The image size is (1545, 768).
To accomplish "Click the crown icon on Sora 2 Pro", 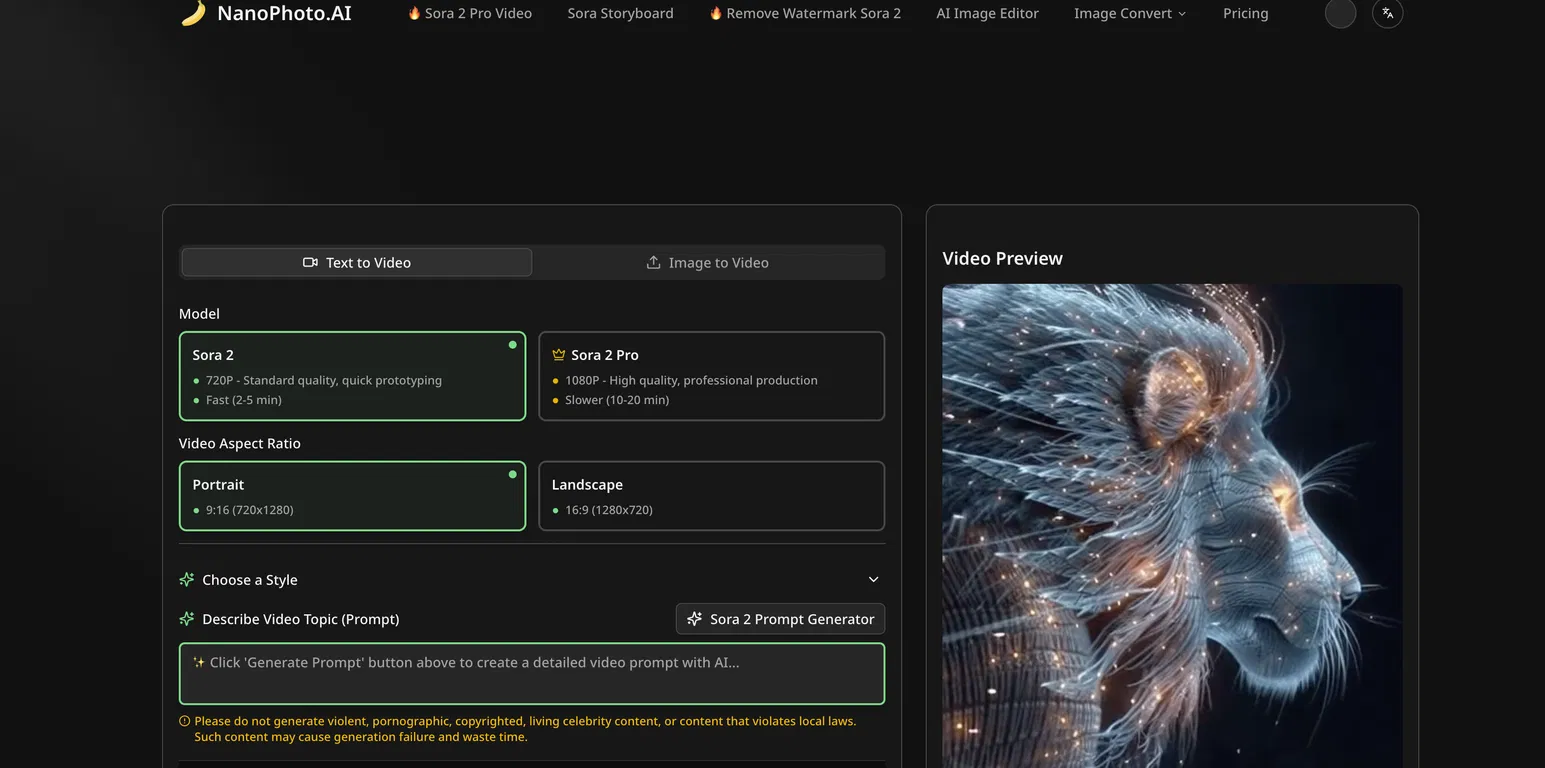I will 559,355.
